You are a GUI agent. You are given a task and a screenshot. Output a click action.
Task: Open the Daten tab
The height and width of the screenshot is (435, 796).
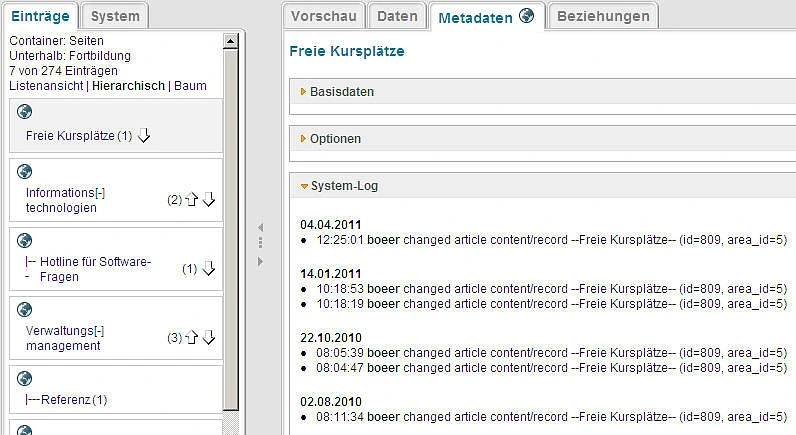click(x=396, y=16)
